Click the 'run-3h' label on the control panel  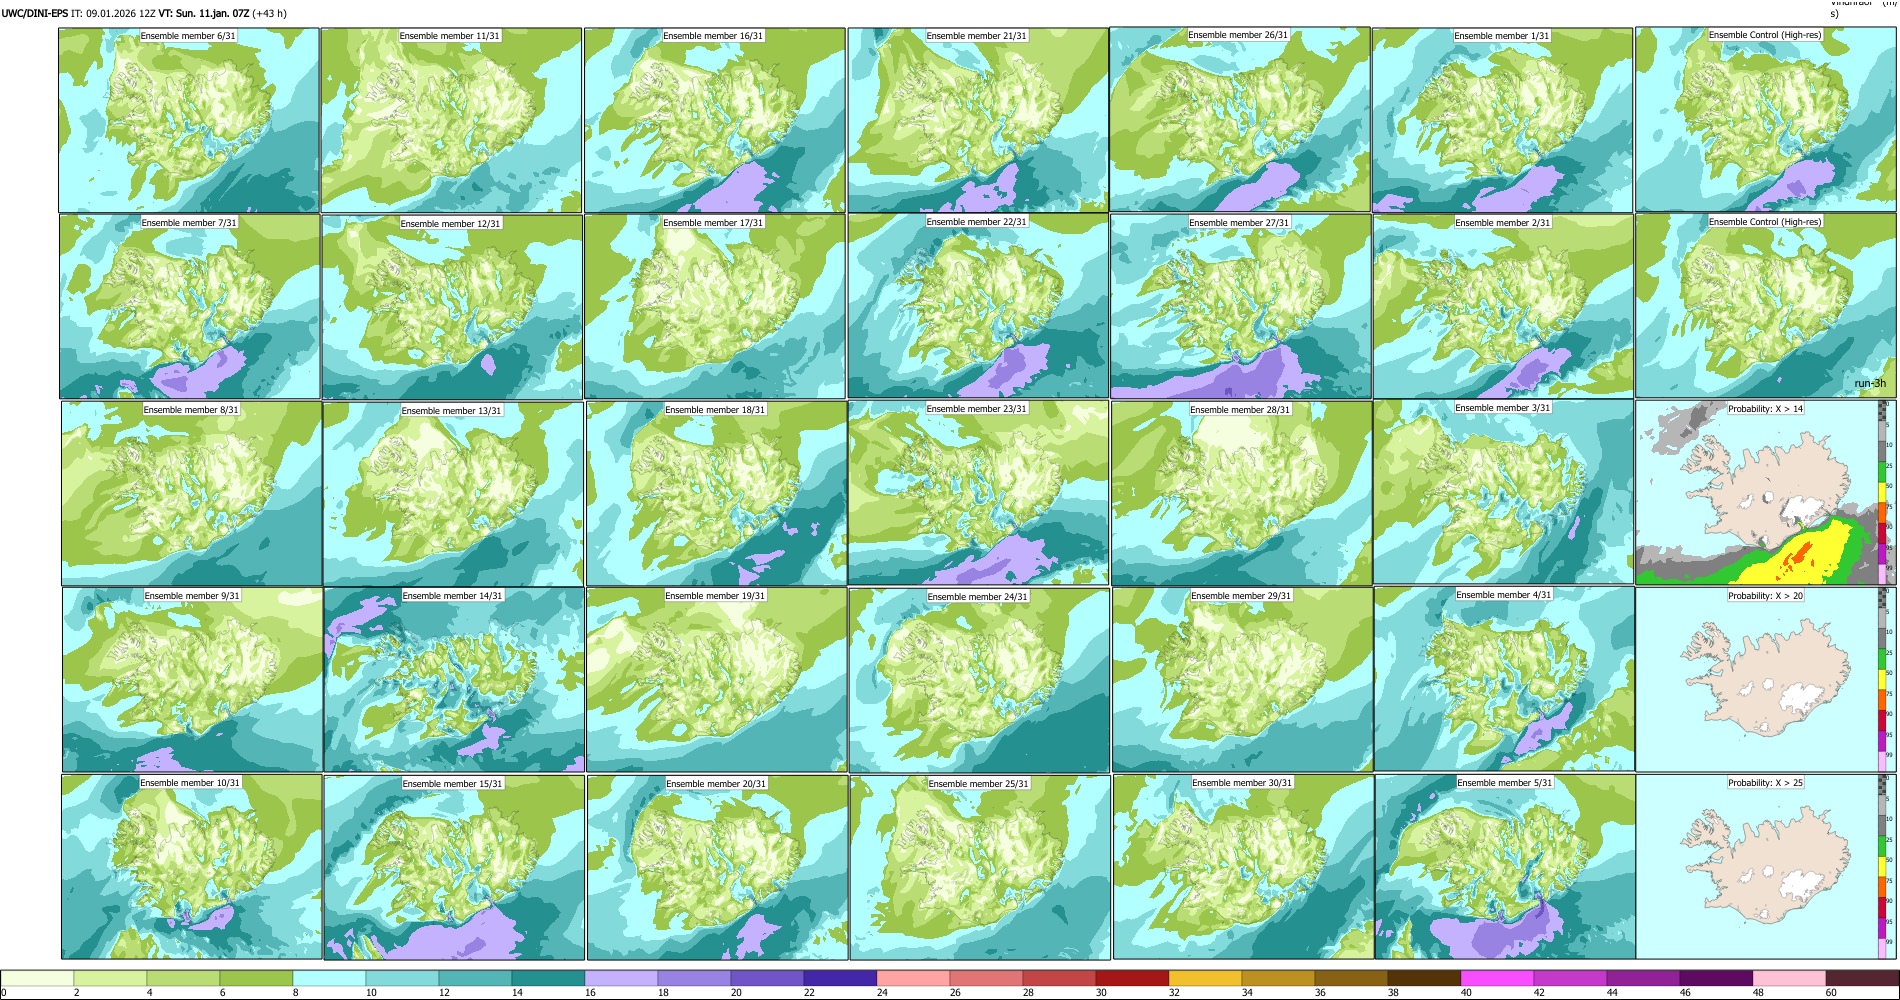1870,383
